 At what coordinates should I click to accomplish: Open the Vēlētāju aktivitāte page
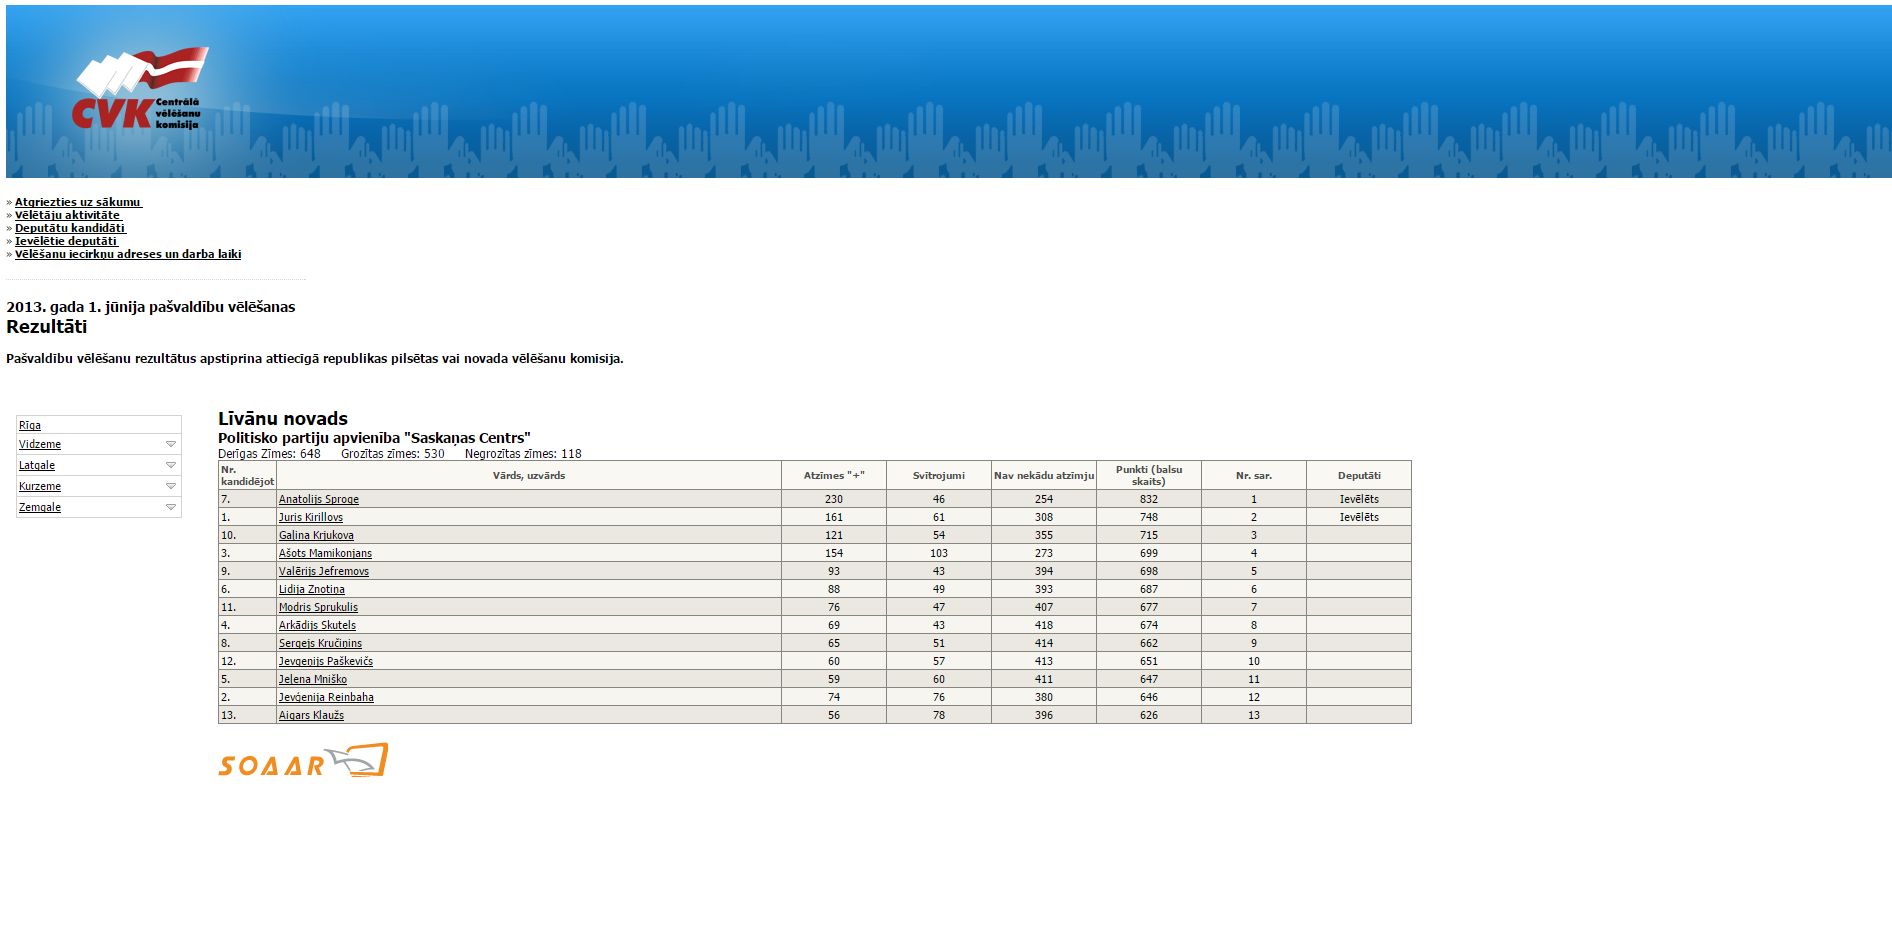(x=67, y=215)
